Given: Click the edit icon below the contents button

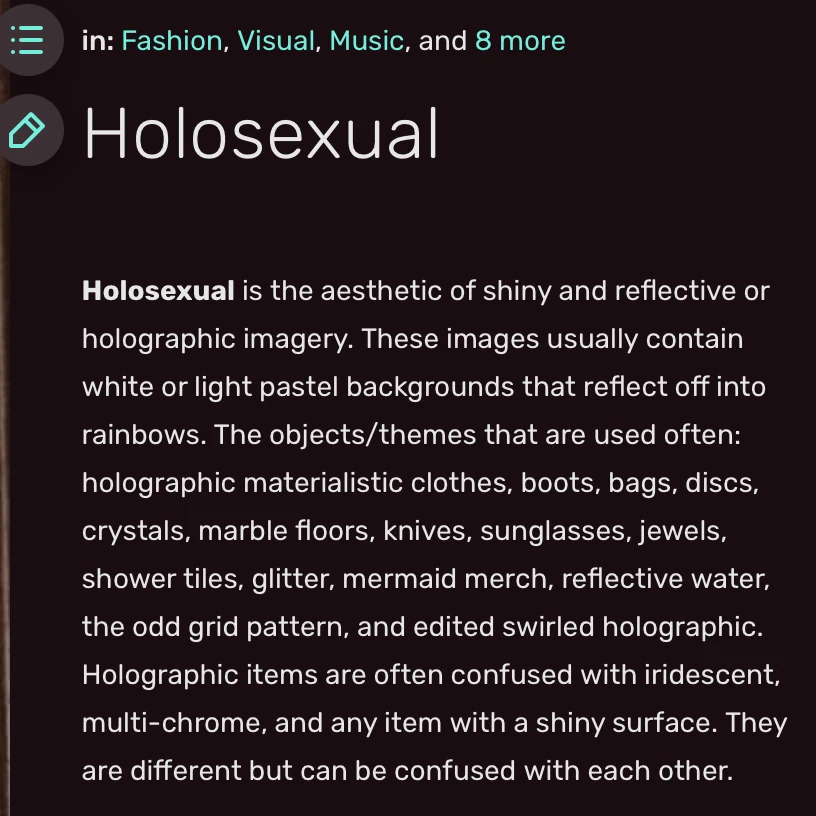Looking at the screenshot, I should [29, 130].
